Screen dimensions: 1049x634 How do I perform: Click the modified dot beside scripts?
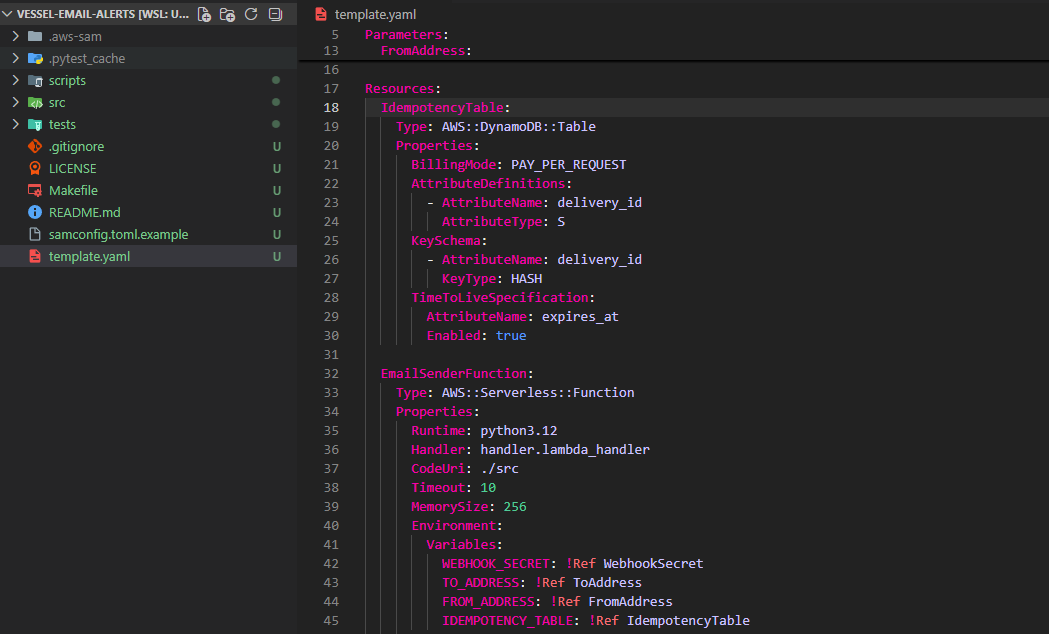pos(276,80)
